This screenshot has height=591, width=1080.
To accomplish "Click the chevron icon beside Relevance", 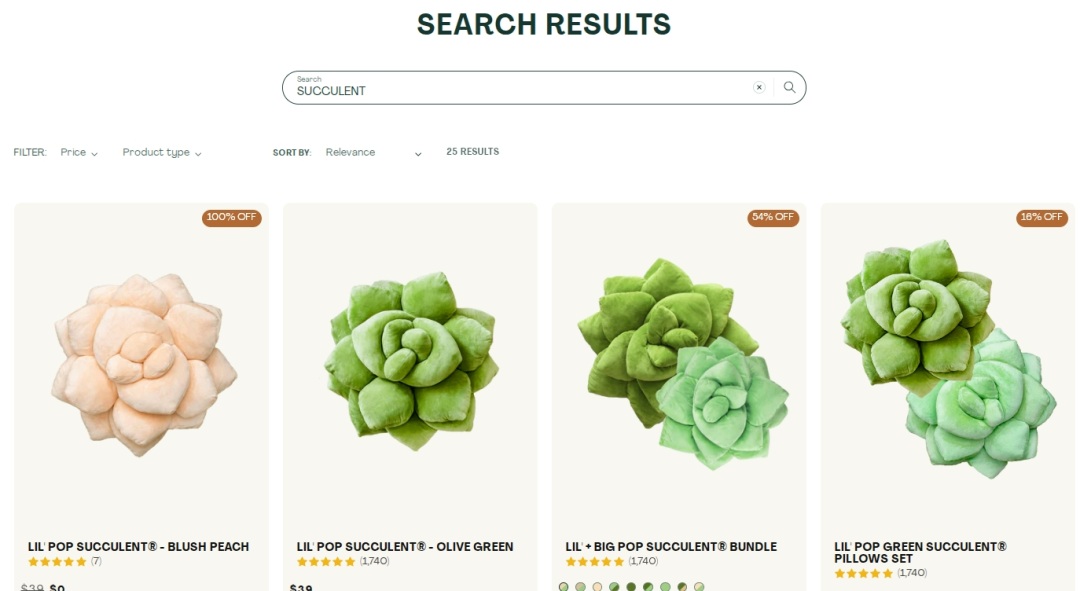I will [x=417, y=152].
